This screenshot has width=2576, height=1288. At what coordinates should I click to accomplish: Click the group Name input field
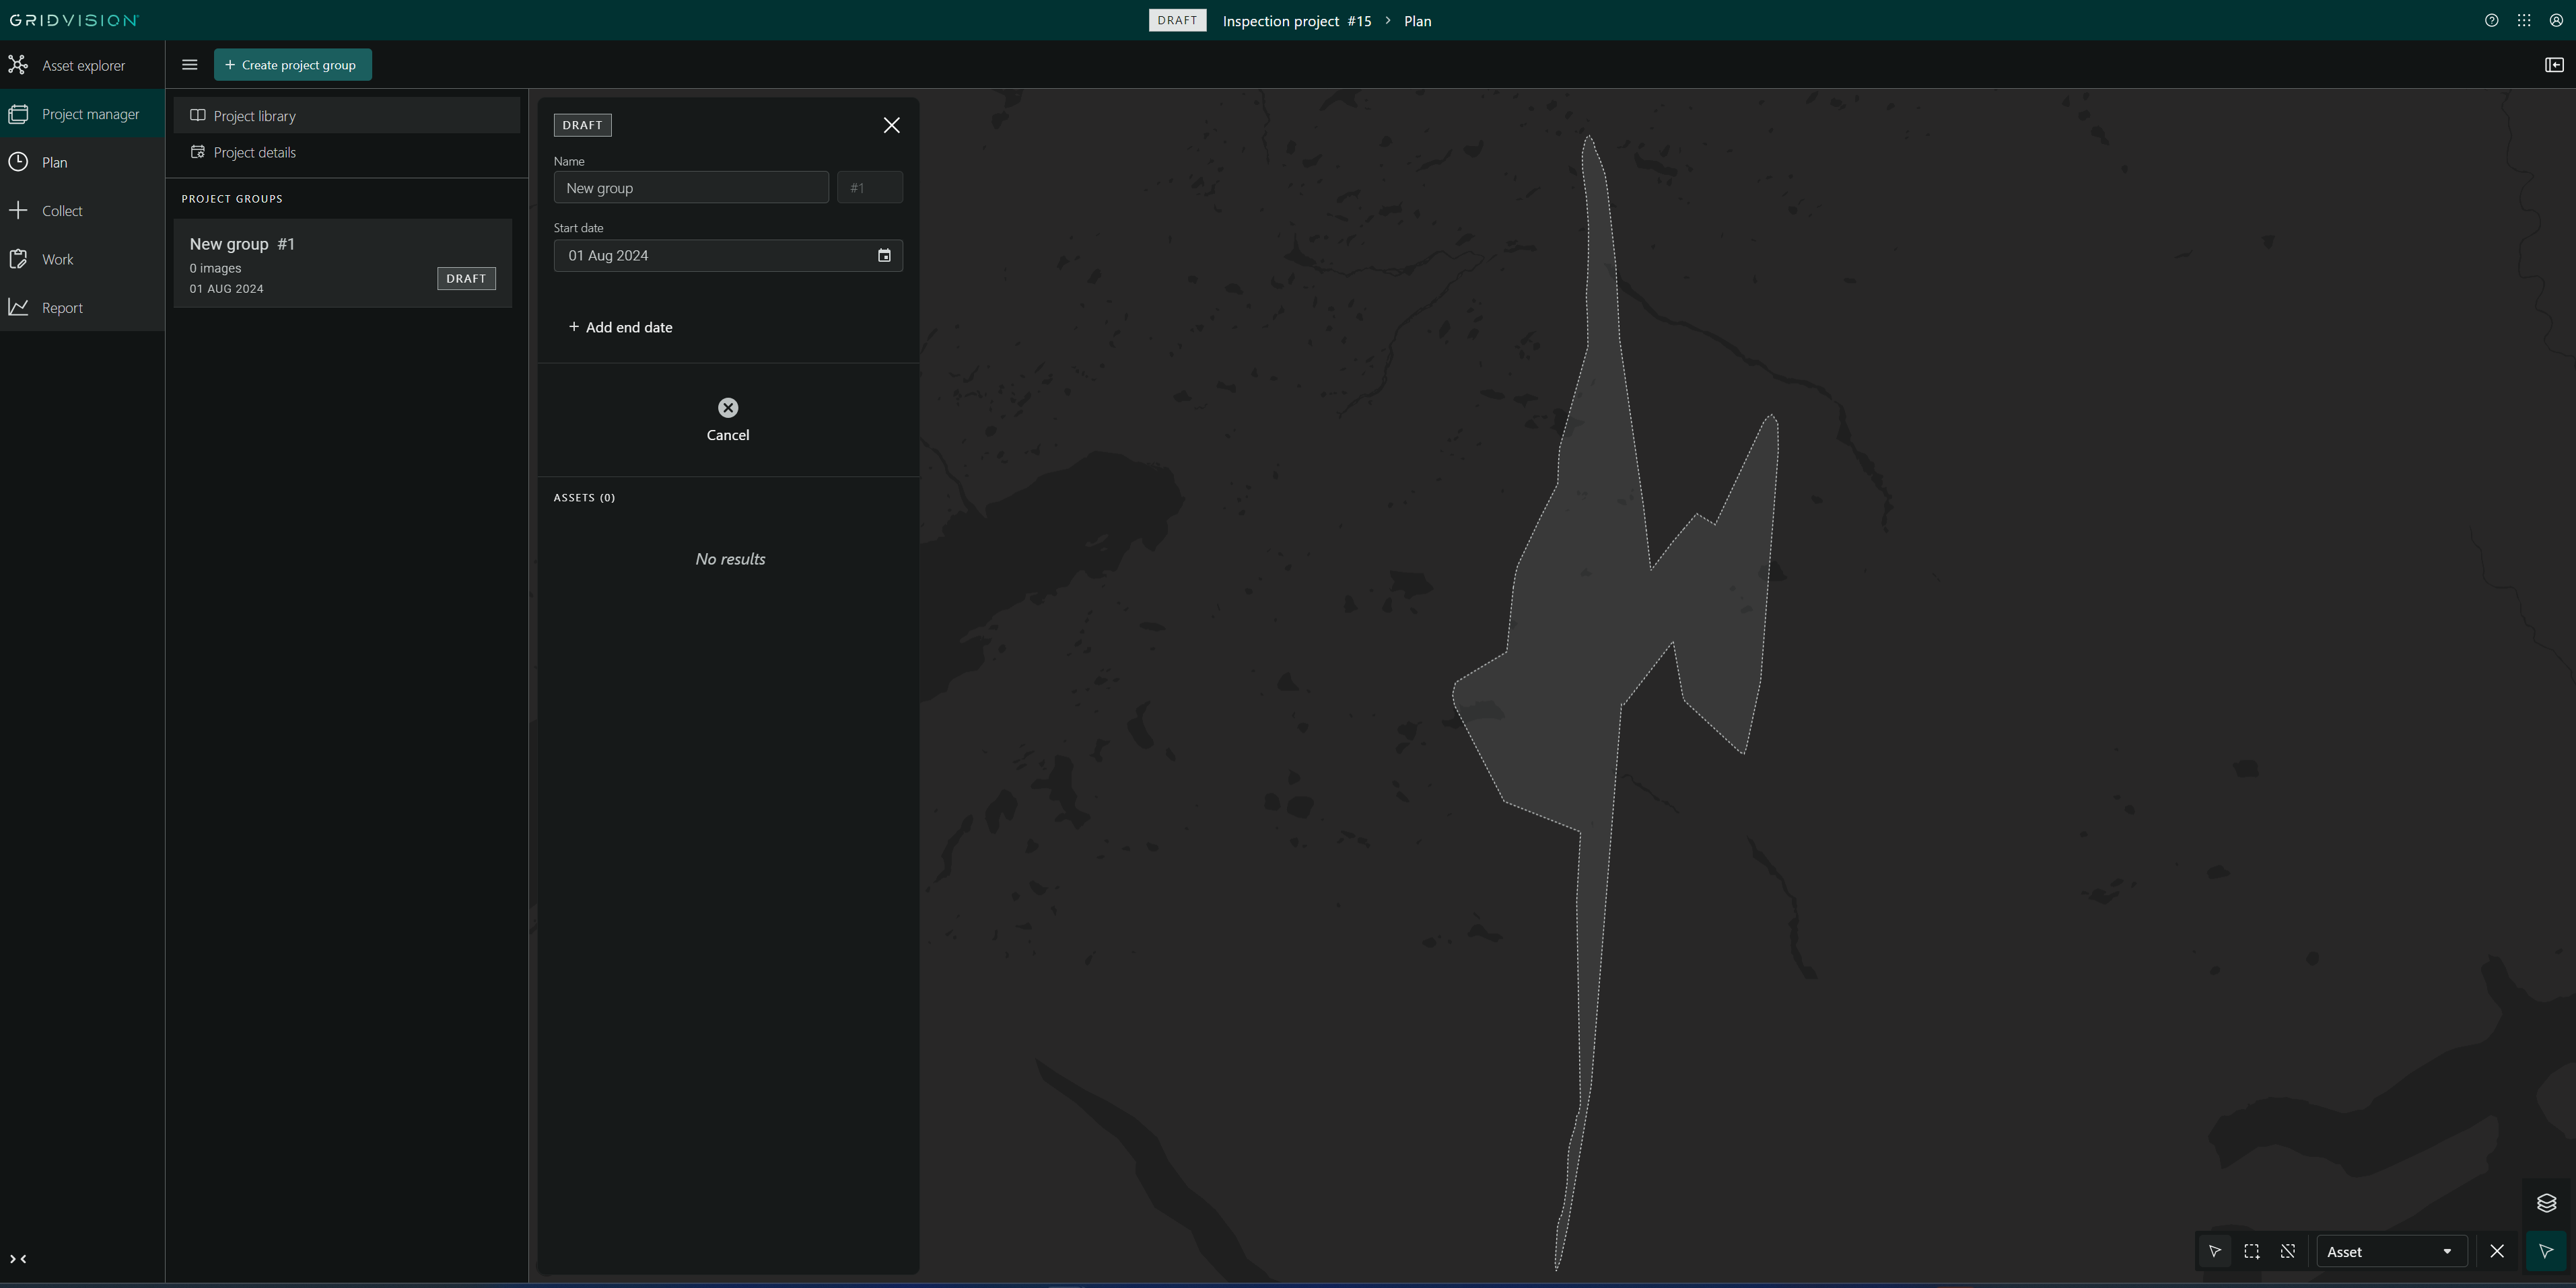690,188
